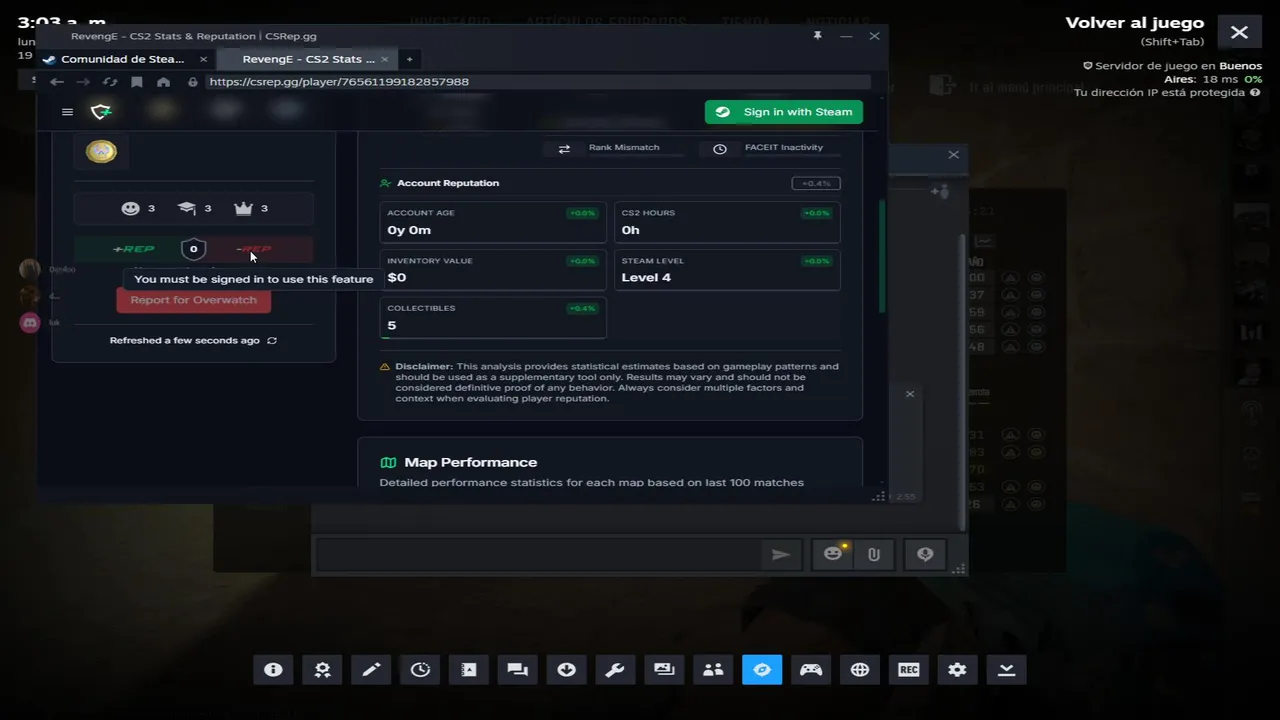Click the gold coin medal badge

click(x=101, y=151)
